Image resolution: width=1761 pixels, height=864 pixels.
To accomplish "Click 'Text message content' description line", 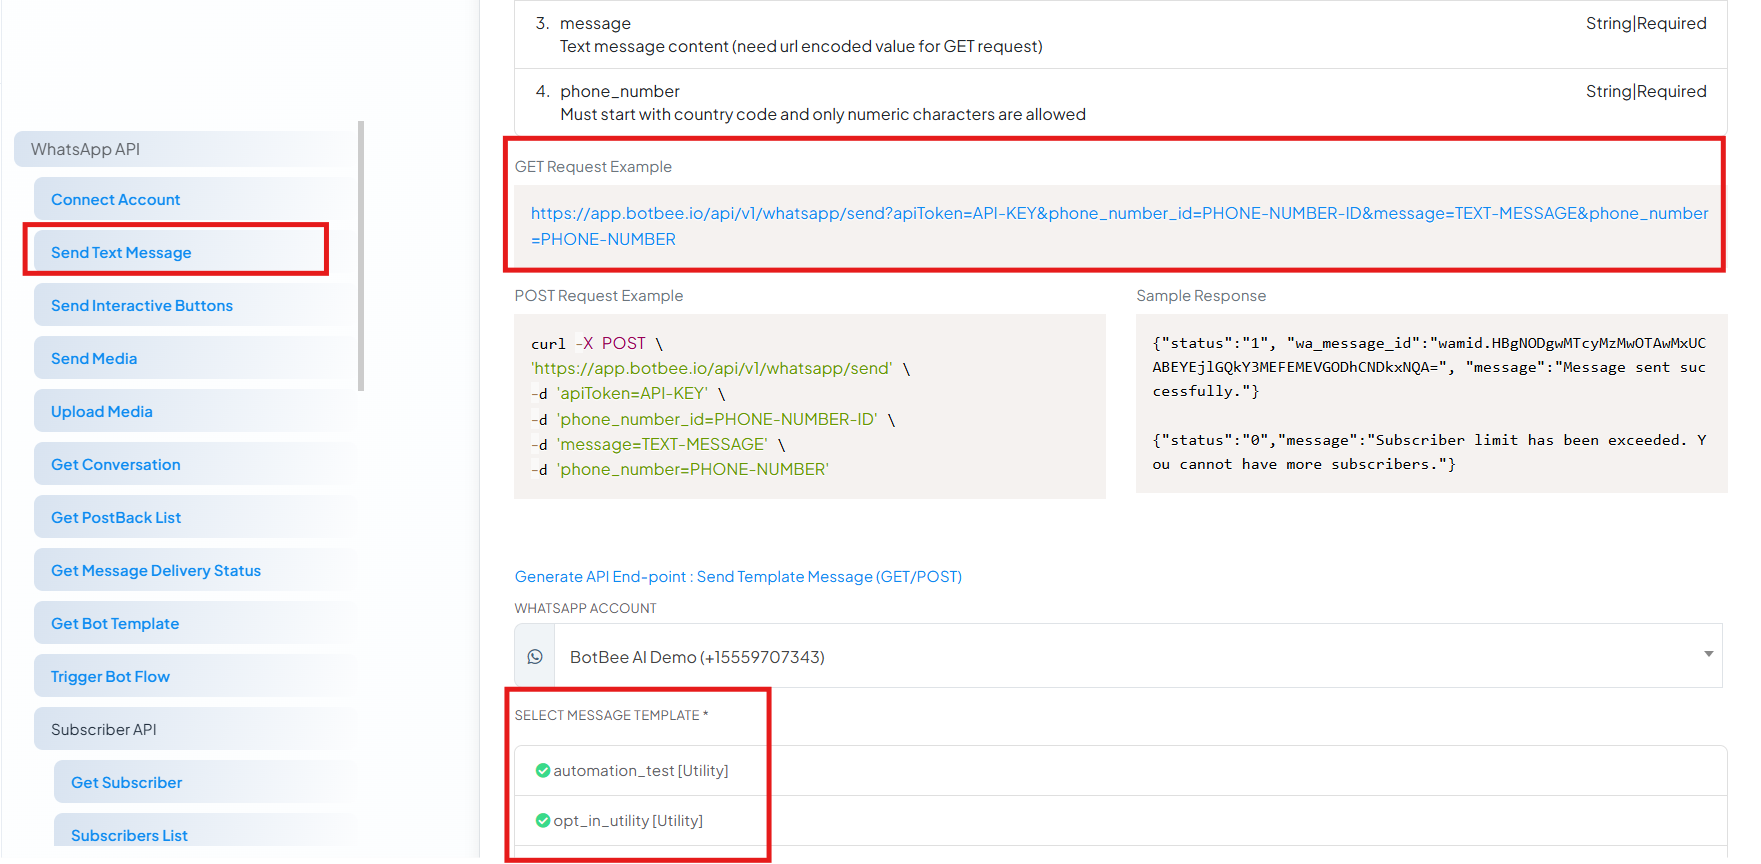I will point(801,46).
